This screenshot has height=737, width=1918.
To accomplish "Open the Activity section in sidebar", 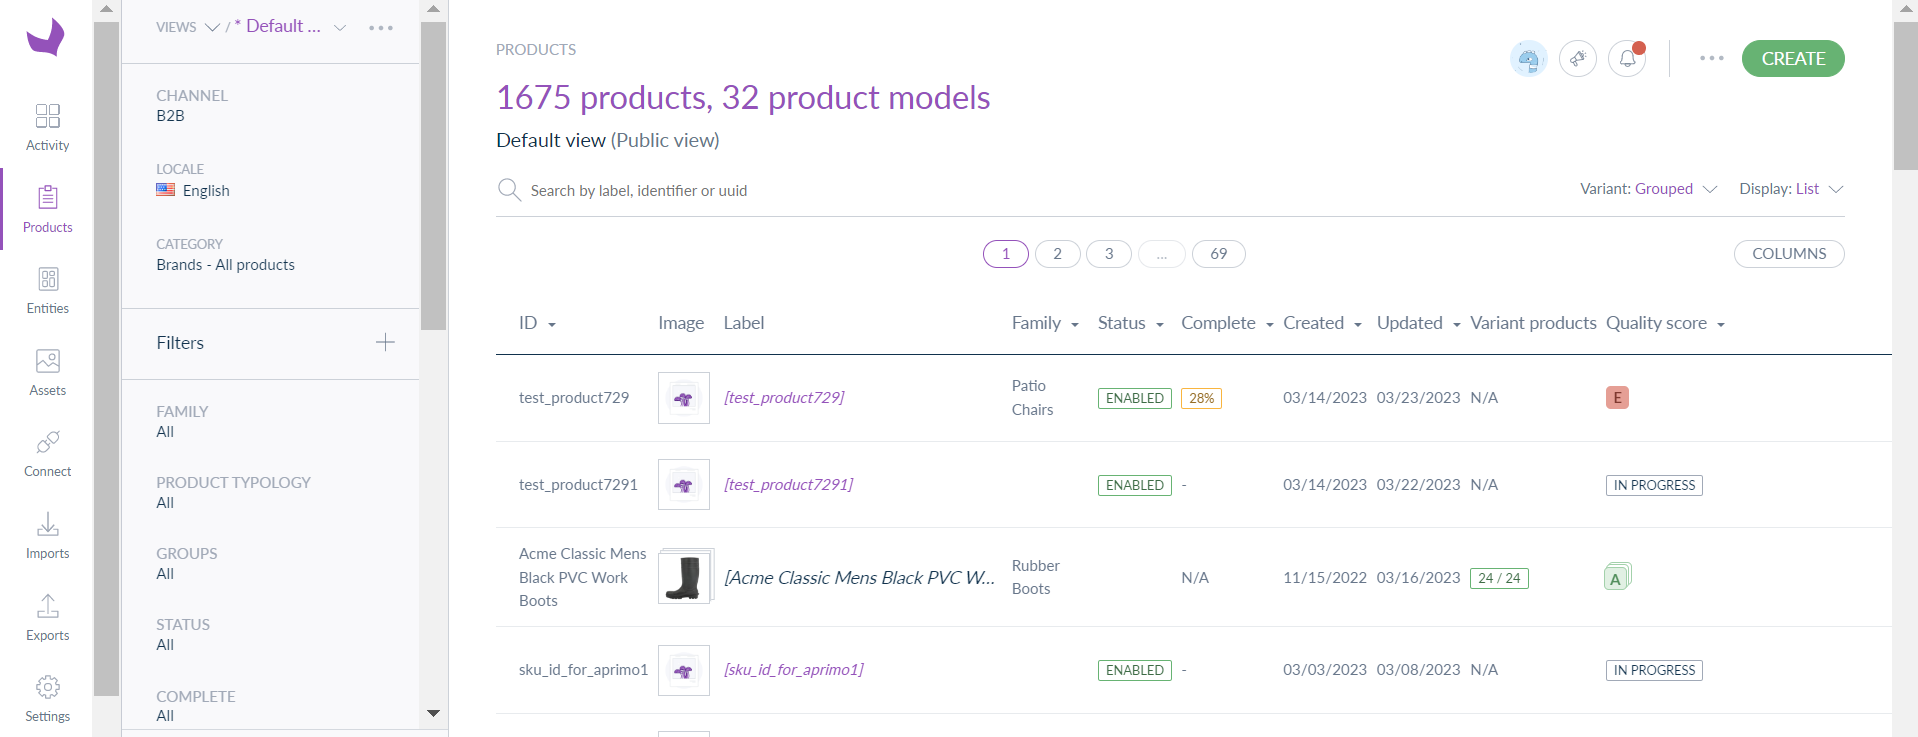I will pos(47,127).
